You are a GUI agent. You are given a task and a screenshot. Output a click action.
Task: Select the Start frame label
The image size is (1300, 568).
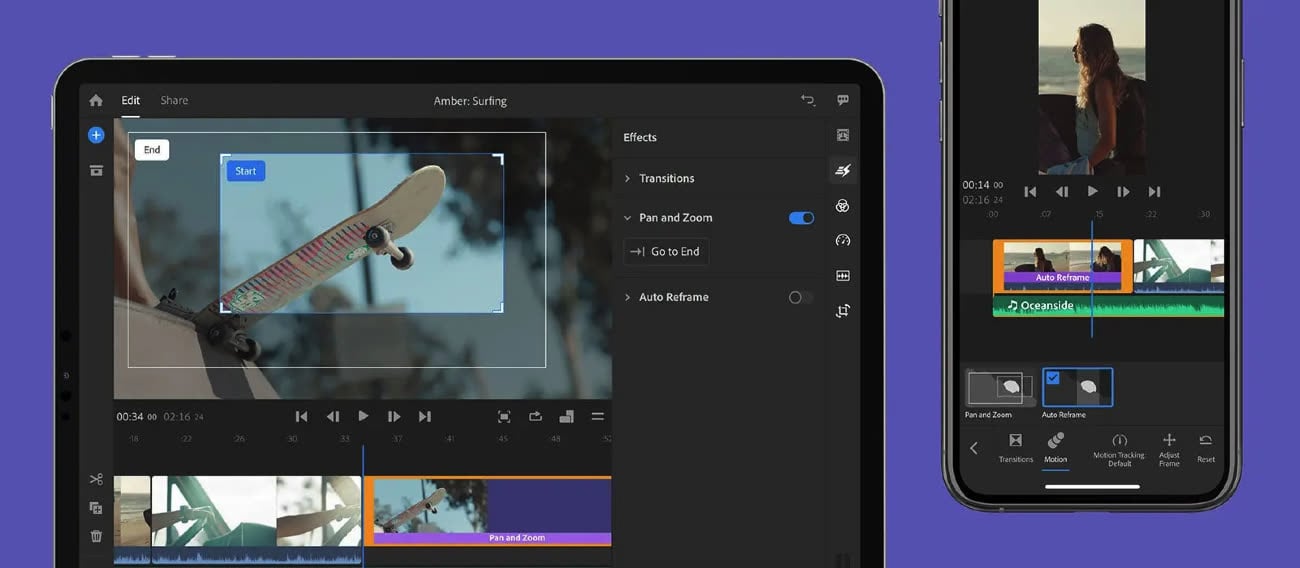(246, 171)
